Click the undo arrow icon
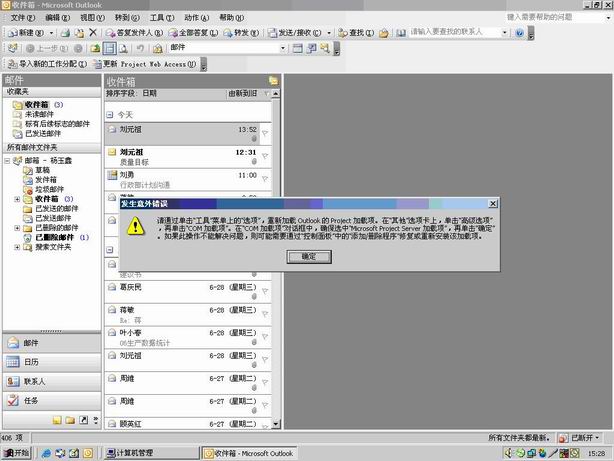 click(x=140, y=49)
